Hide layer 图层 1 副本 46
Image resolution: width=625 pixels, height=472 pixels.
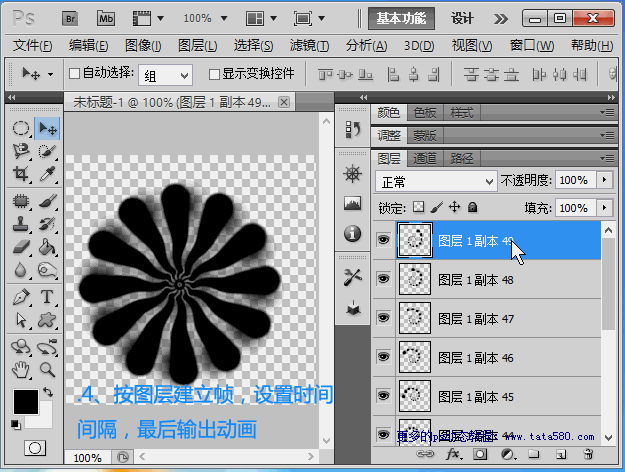[x=383, y=357]
